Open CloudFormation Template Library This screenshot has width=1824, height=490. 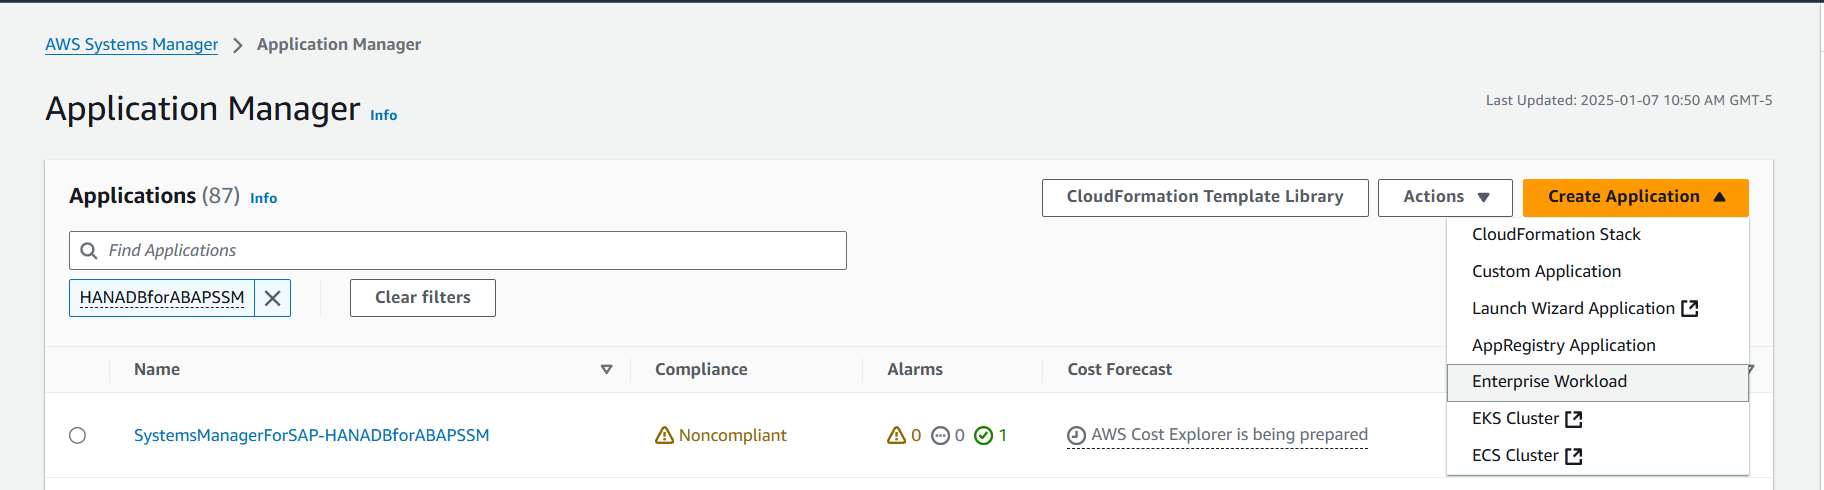tap(1204, 197)
